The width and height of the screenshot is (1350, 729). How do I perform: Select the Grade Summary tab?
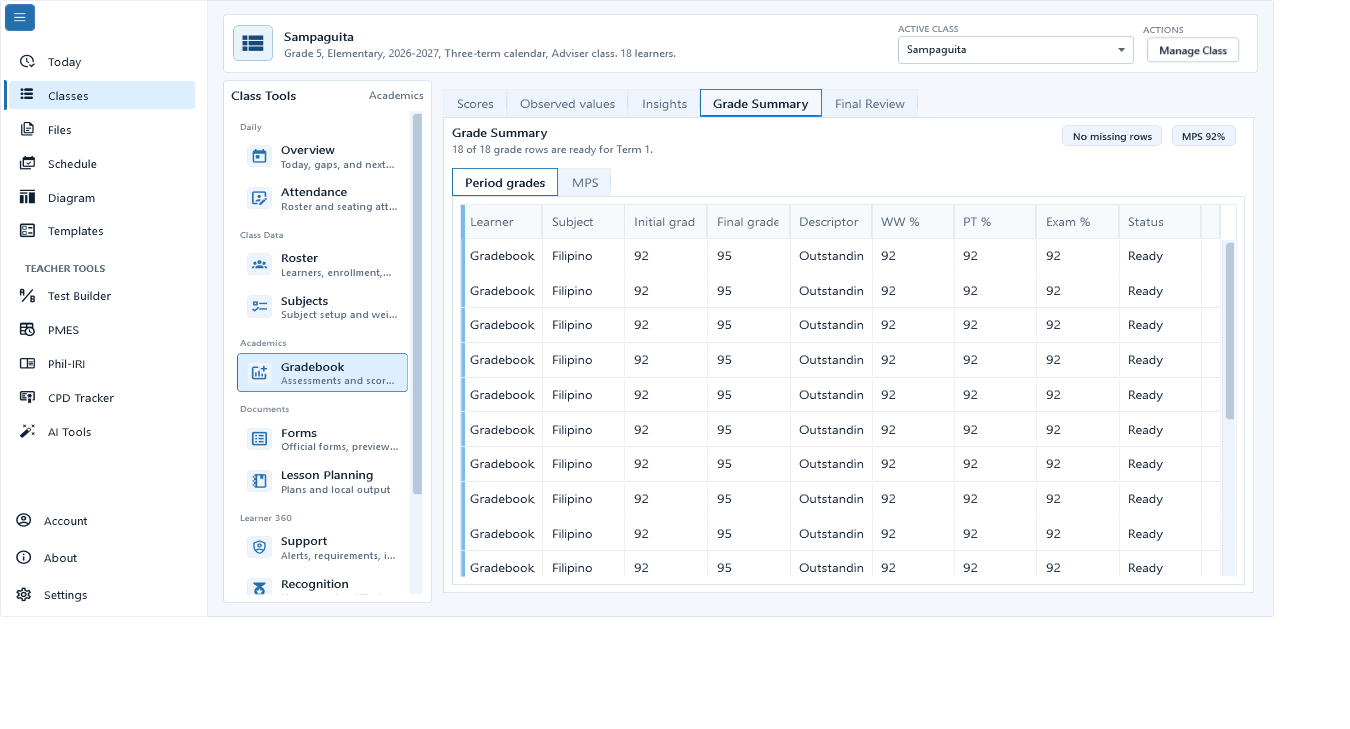pos(760,104)
